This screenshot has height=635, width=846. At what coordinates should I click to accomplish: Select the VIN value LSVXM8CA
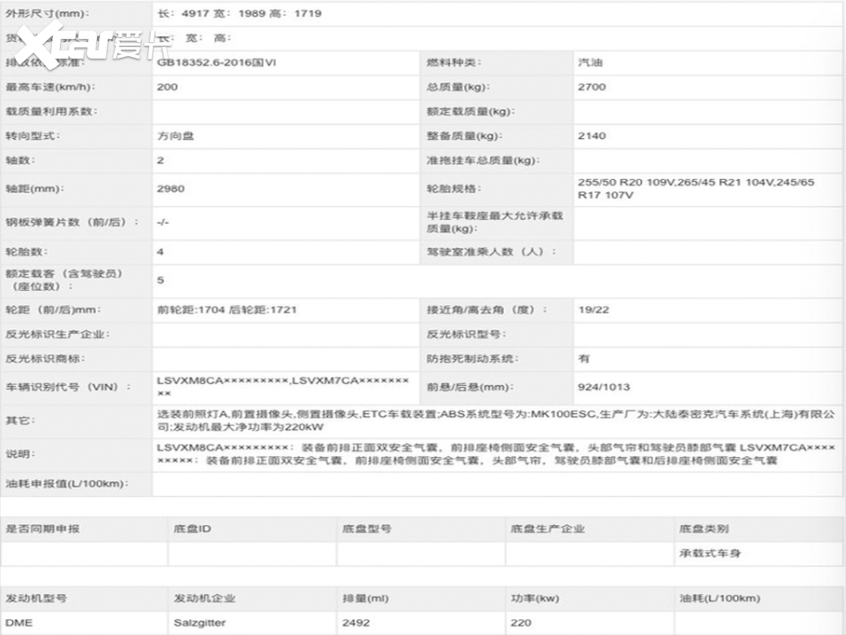(283, 387)
